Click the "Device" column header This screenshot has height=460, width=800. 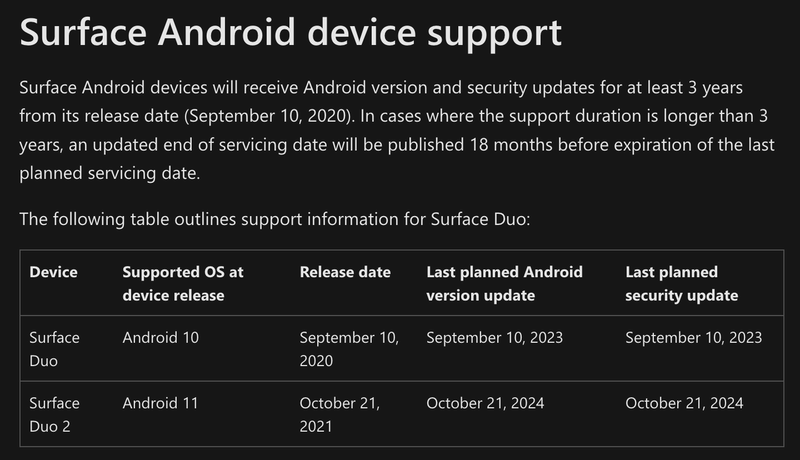pyautogui.click(x=54, y=272)
